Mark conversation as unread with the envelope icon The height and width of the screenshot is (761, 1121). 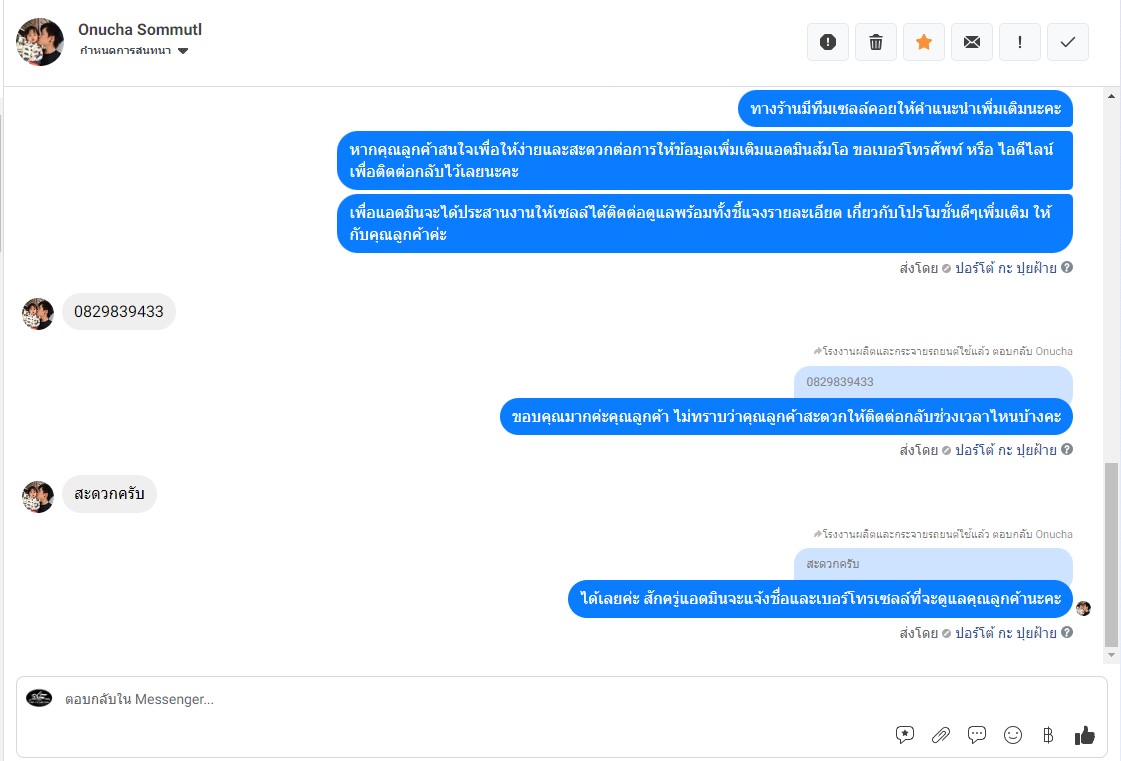(972, 42)
